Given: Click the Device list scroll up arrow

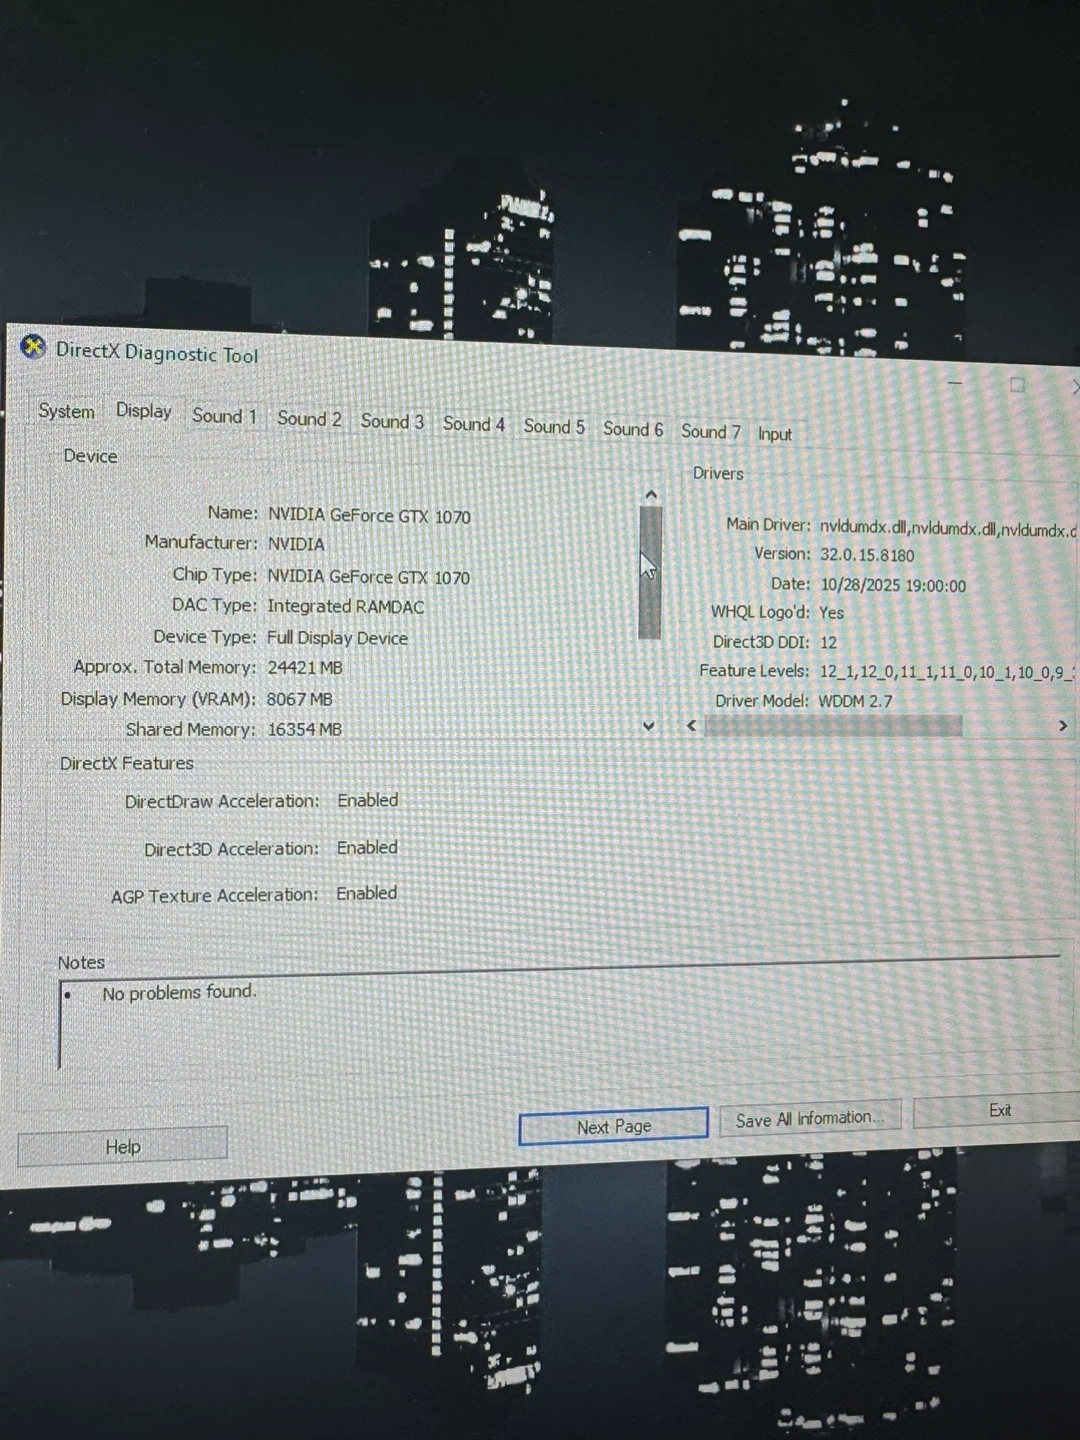Looking at the screenshot, I should tap(651, 495).
